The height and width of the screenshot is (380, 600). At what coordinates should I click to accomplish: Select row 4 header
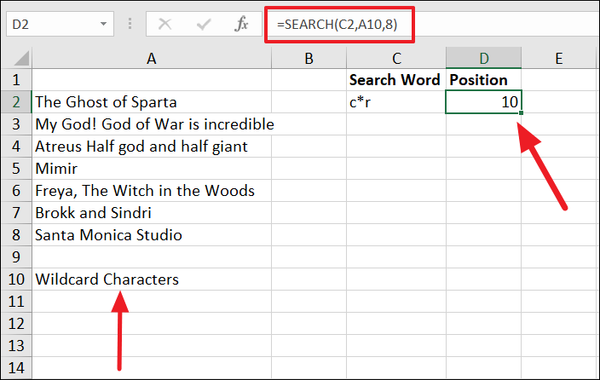click(x=17, y=147)
